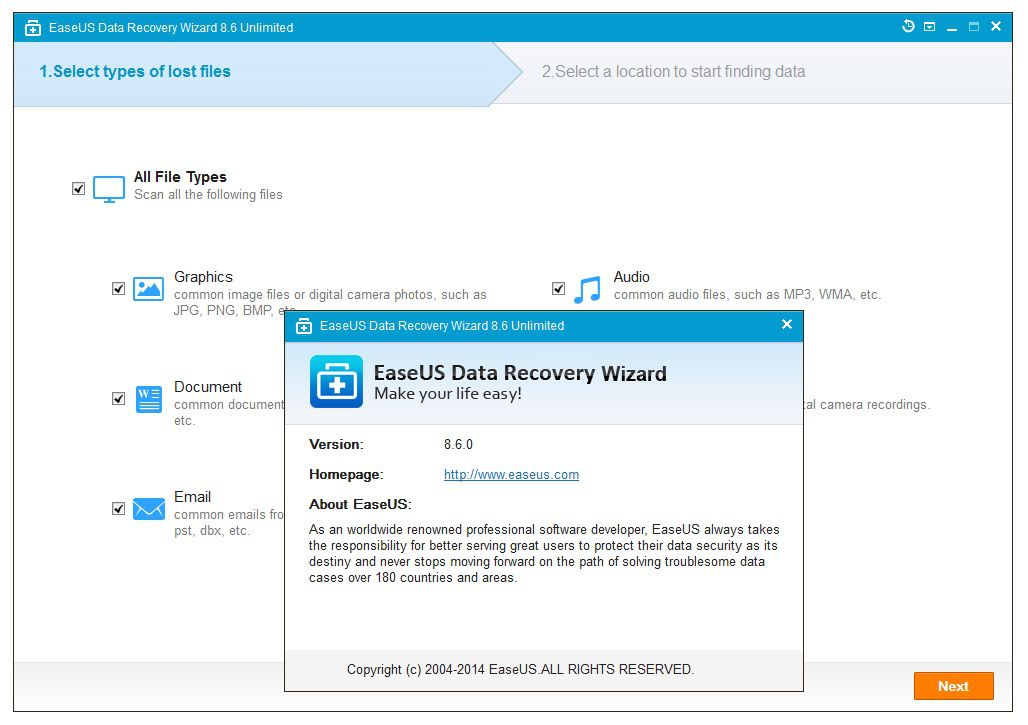Click the Copyright (c) 2004-2014 EaseUS text

click(x=521, y=669)
